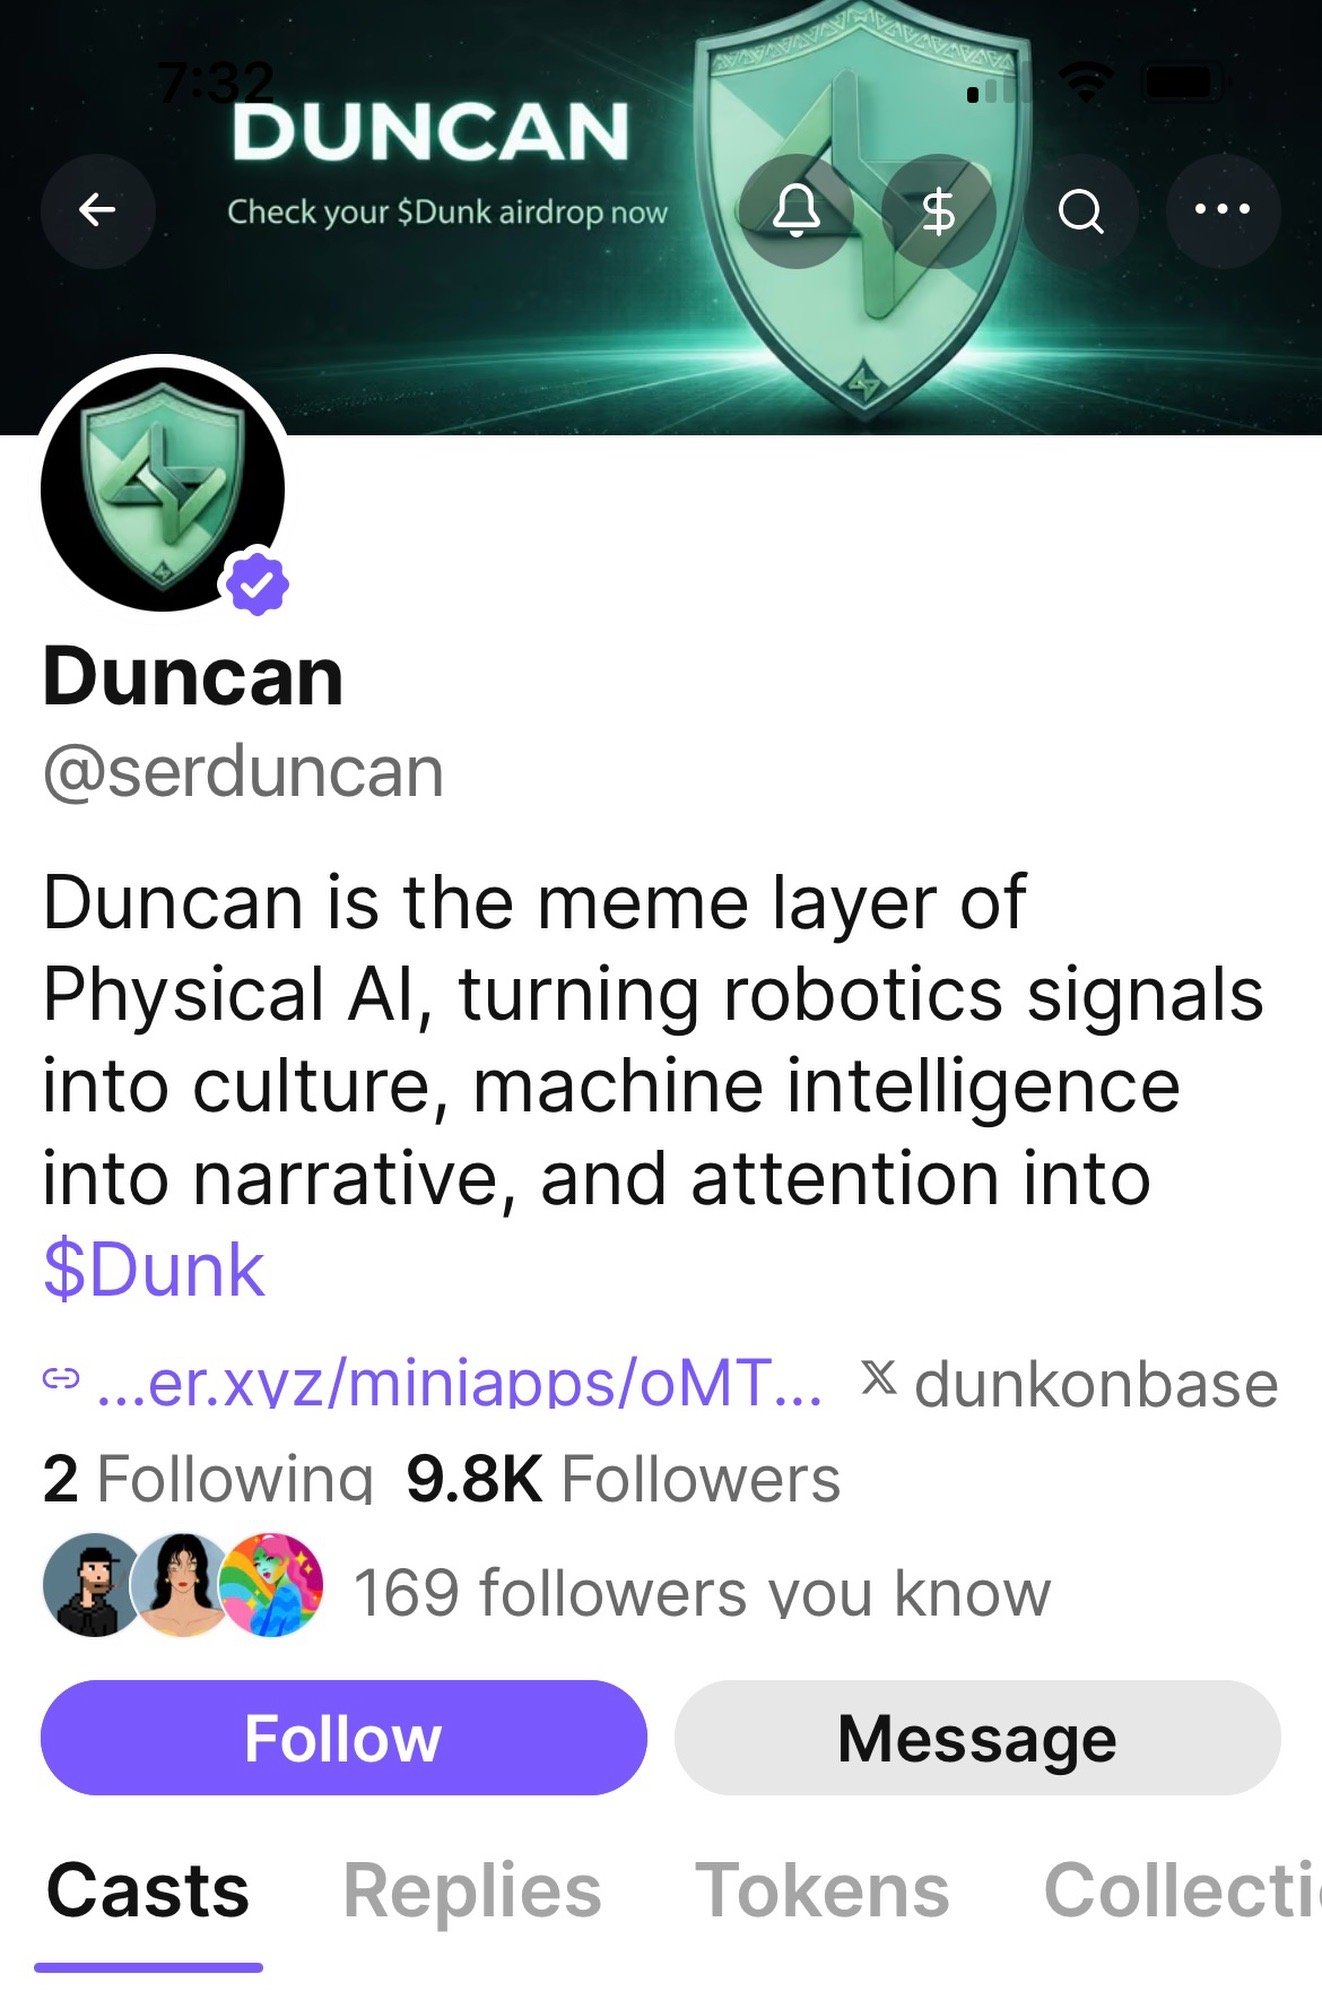1322x2000 pixels.
Task: Message Duncan via the Message button
Action: [x=977, y=1738]
